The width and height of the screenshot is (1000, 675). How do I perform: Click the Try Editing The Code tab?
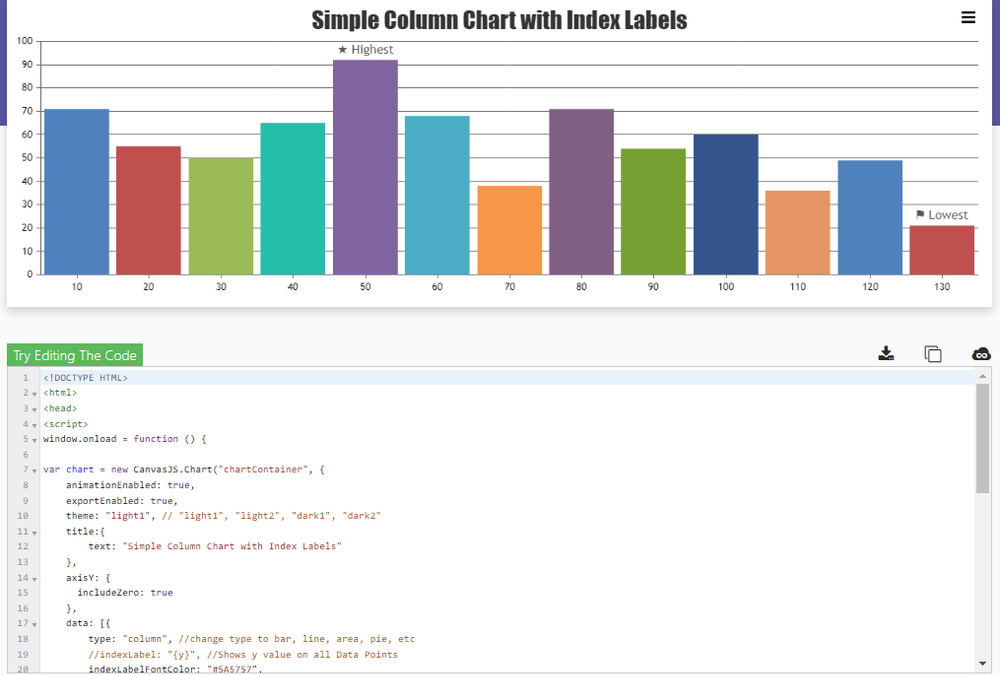[75, 354]
